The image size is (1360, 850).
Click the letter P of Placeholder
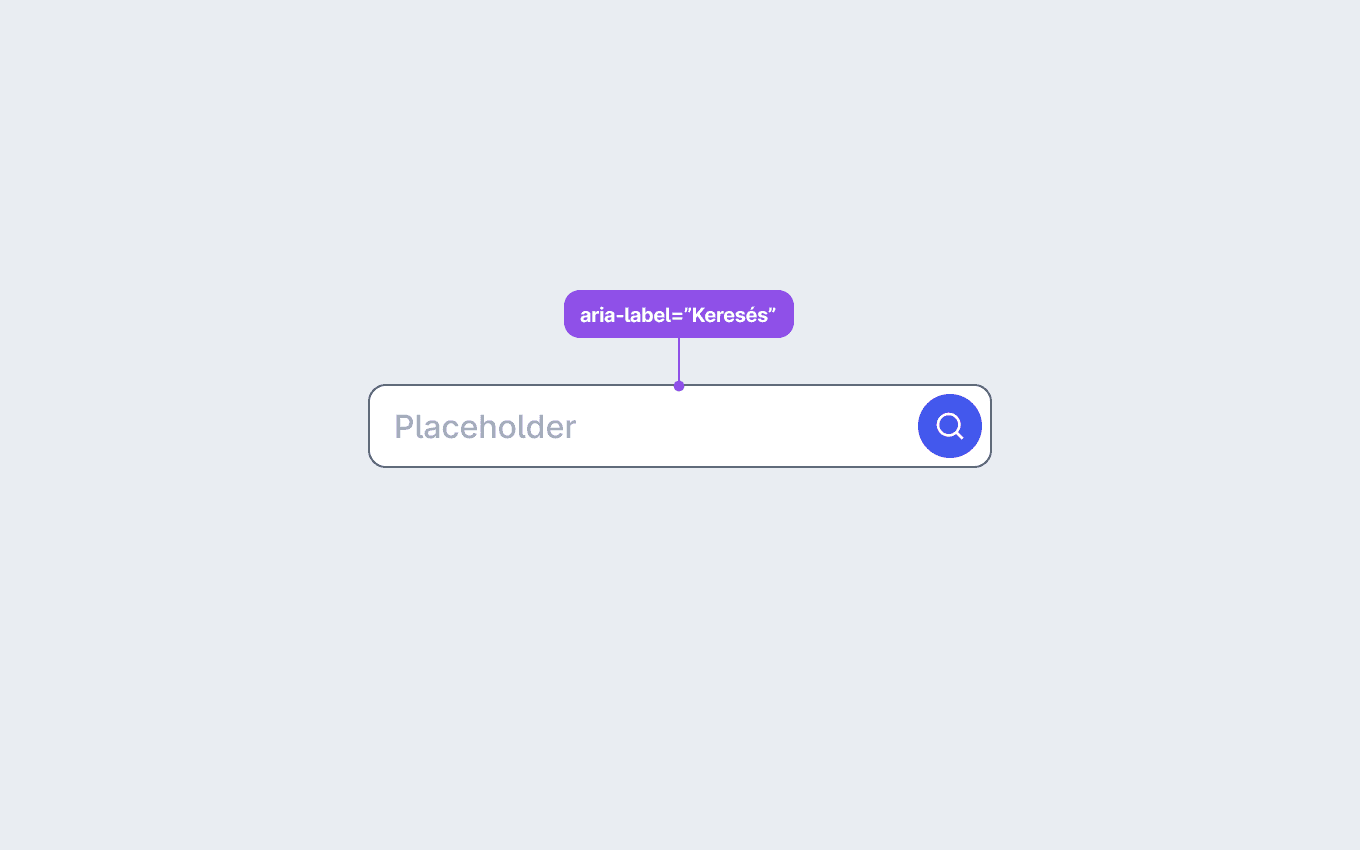[404, 427]
